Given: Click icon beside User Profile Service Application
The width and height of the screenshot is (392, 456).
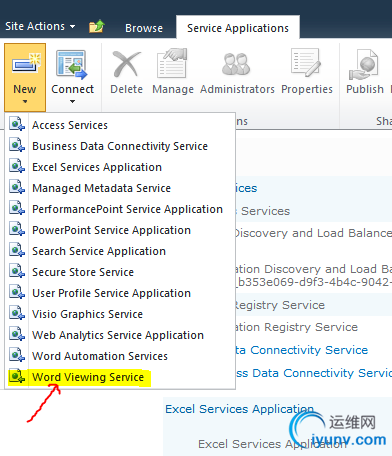Looking at the screenshot, I should [17, 292].
